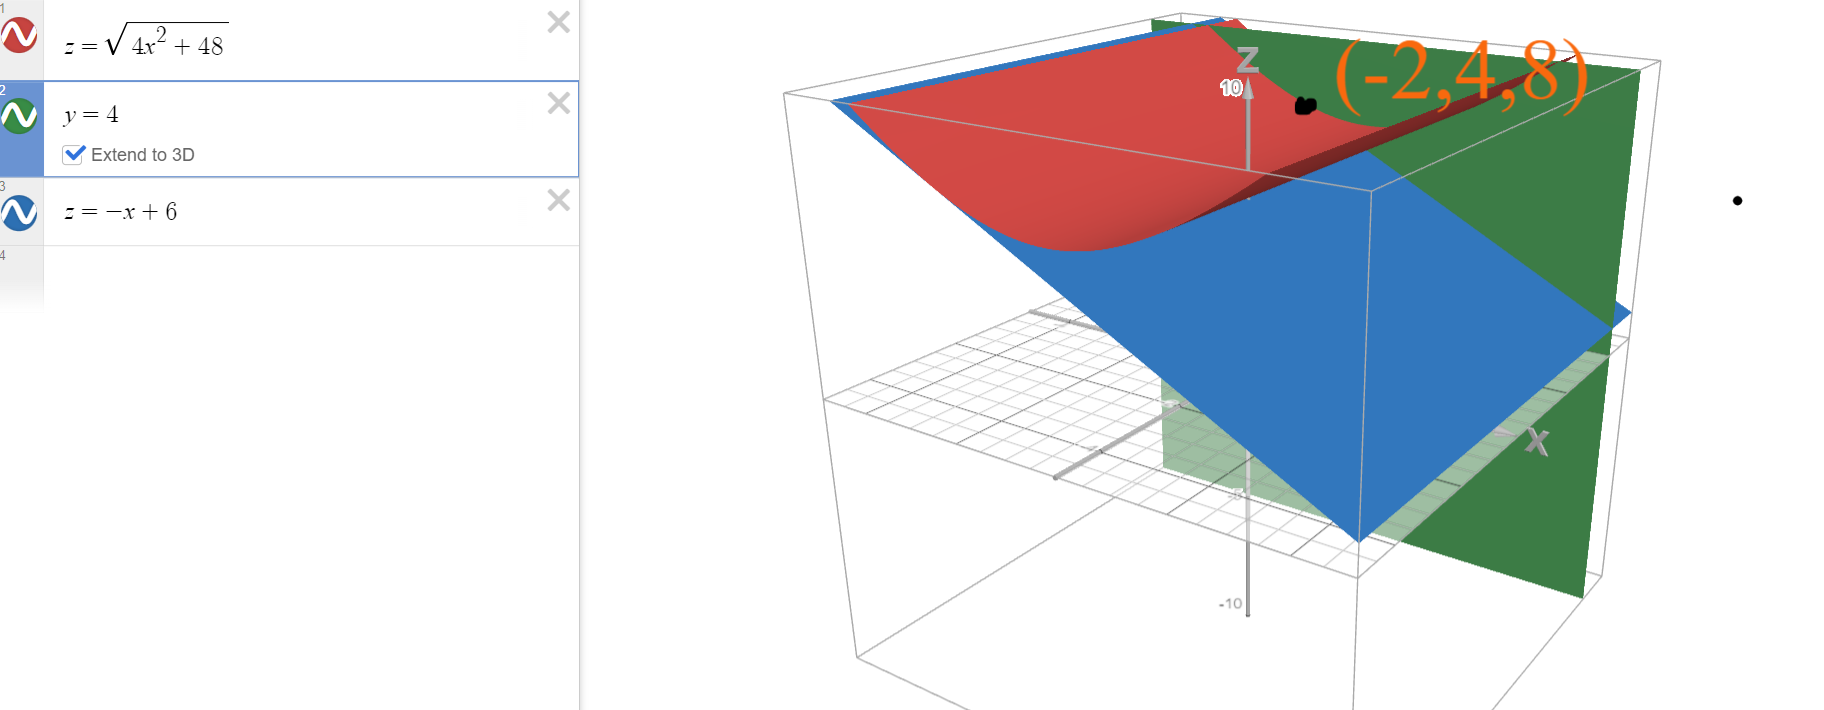This screenshot has height=710, width=1824.
Task: Delete the expression z=√(4x²+48)
Action: pos(559,22)
